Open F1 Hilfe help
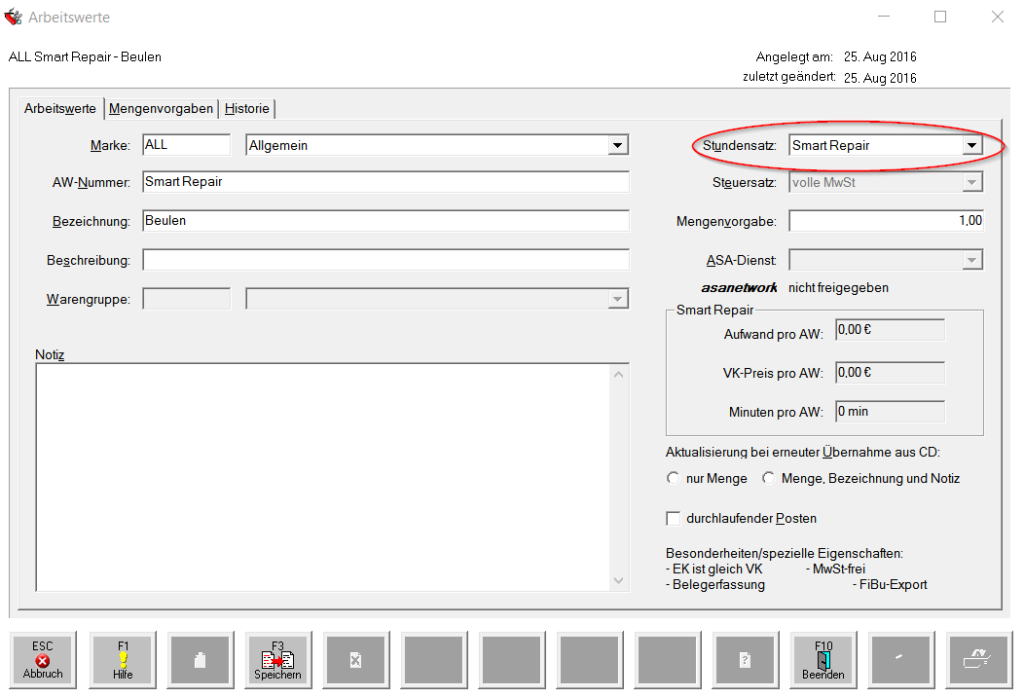This screenshot has width=1024, height=698. (123, 659)
